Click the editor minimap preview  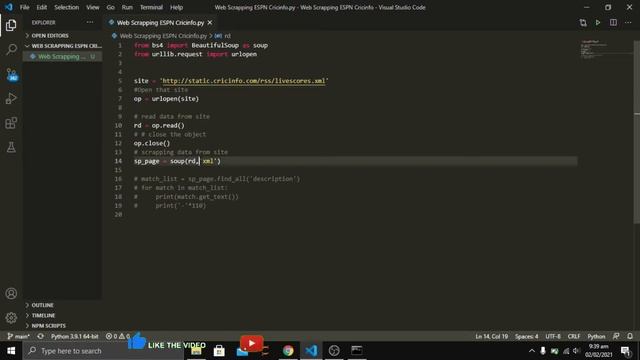[606, 50]
